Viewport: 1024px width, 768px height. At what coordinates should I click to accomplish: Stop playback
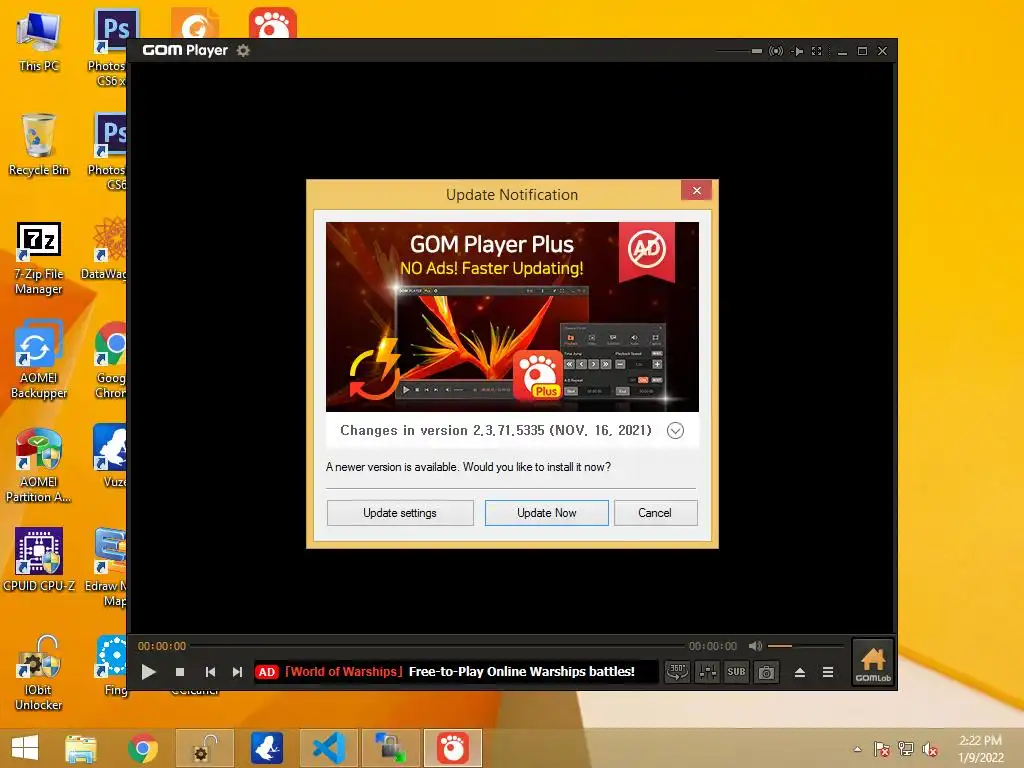pyautogui.click(x=180, y=671)
